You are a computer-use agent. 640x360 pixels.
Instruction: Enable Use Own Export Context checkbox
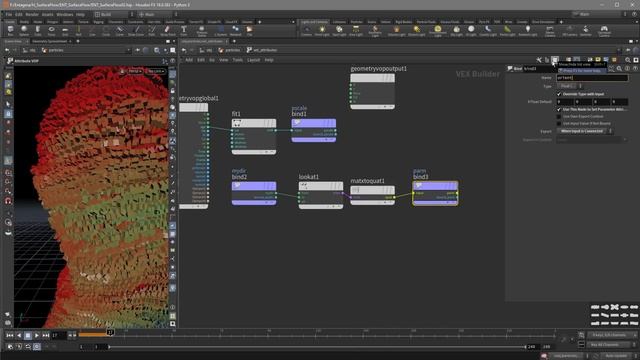tap(559, 116)
